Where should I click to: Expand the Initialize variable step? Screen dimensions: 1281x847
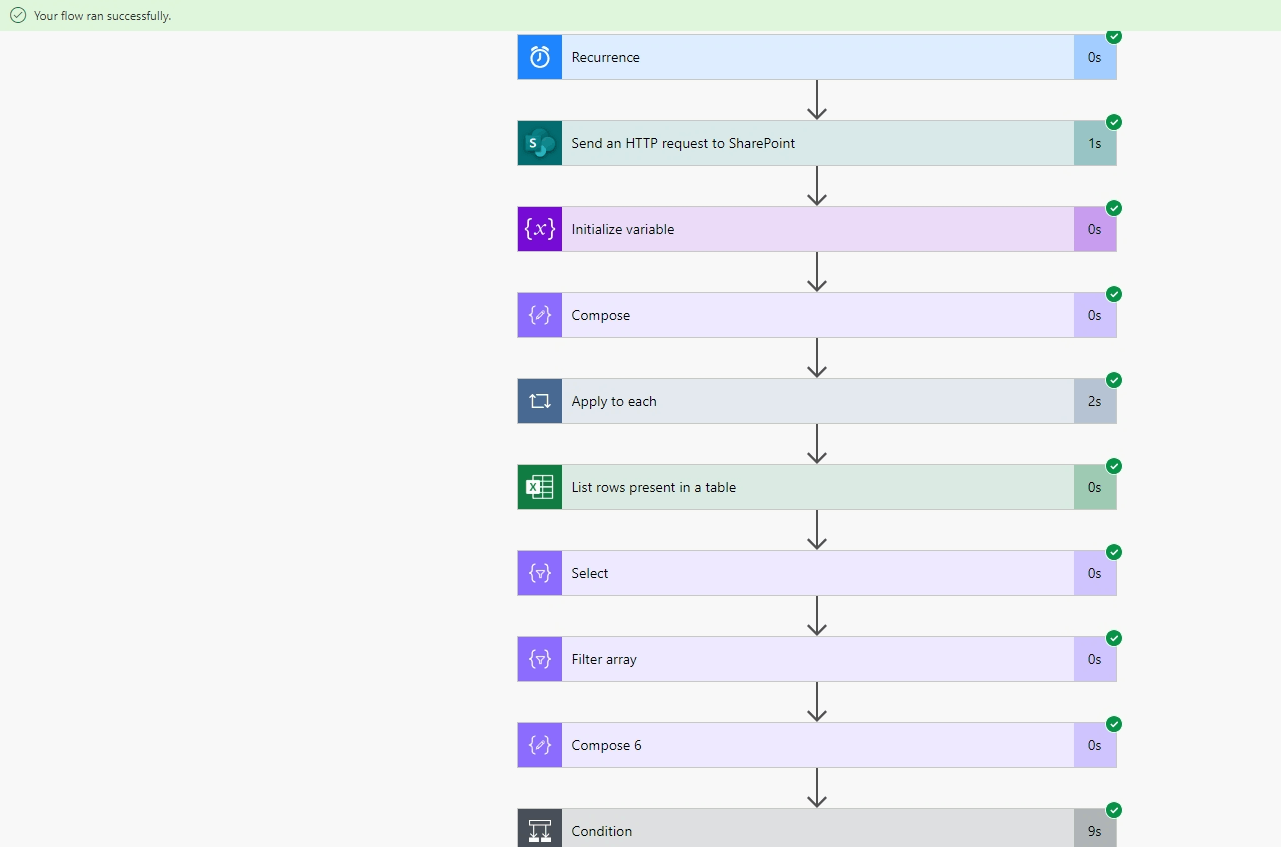coord(817,229)
